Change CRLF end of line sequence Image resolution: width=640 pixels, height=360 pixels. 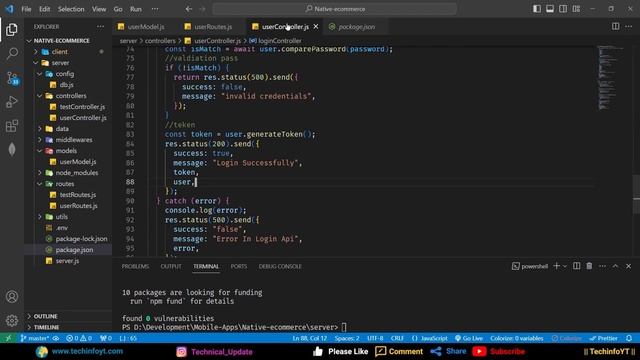tap(397, 338)
